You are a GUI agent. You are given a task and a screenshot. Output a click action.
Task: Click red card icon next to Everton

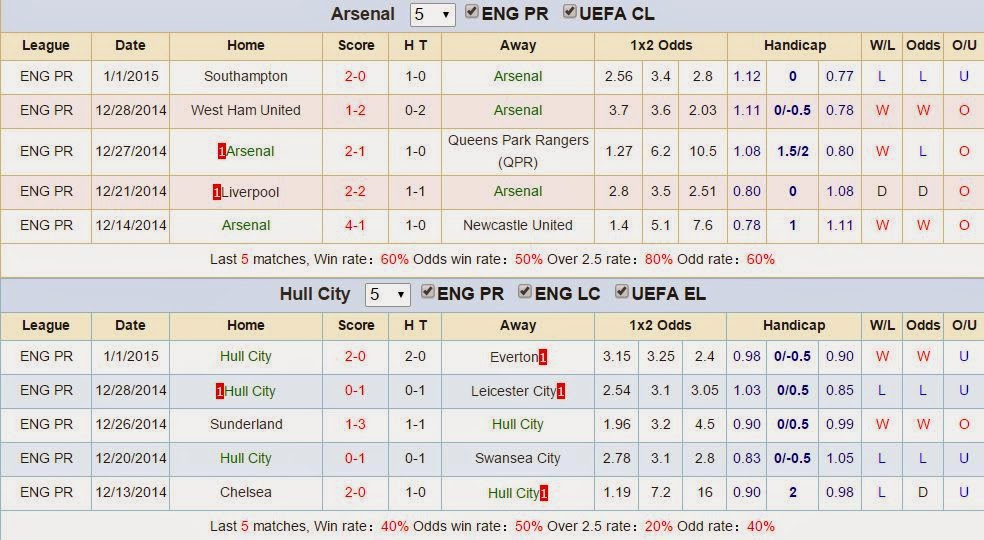pos(543,357)
